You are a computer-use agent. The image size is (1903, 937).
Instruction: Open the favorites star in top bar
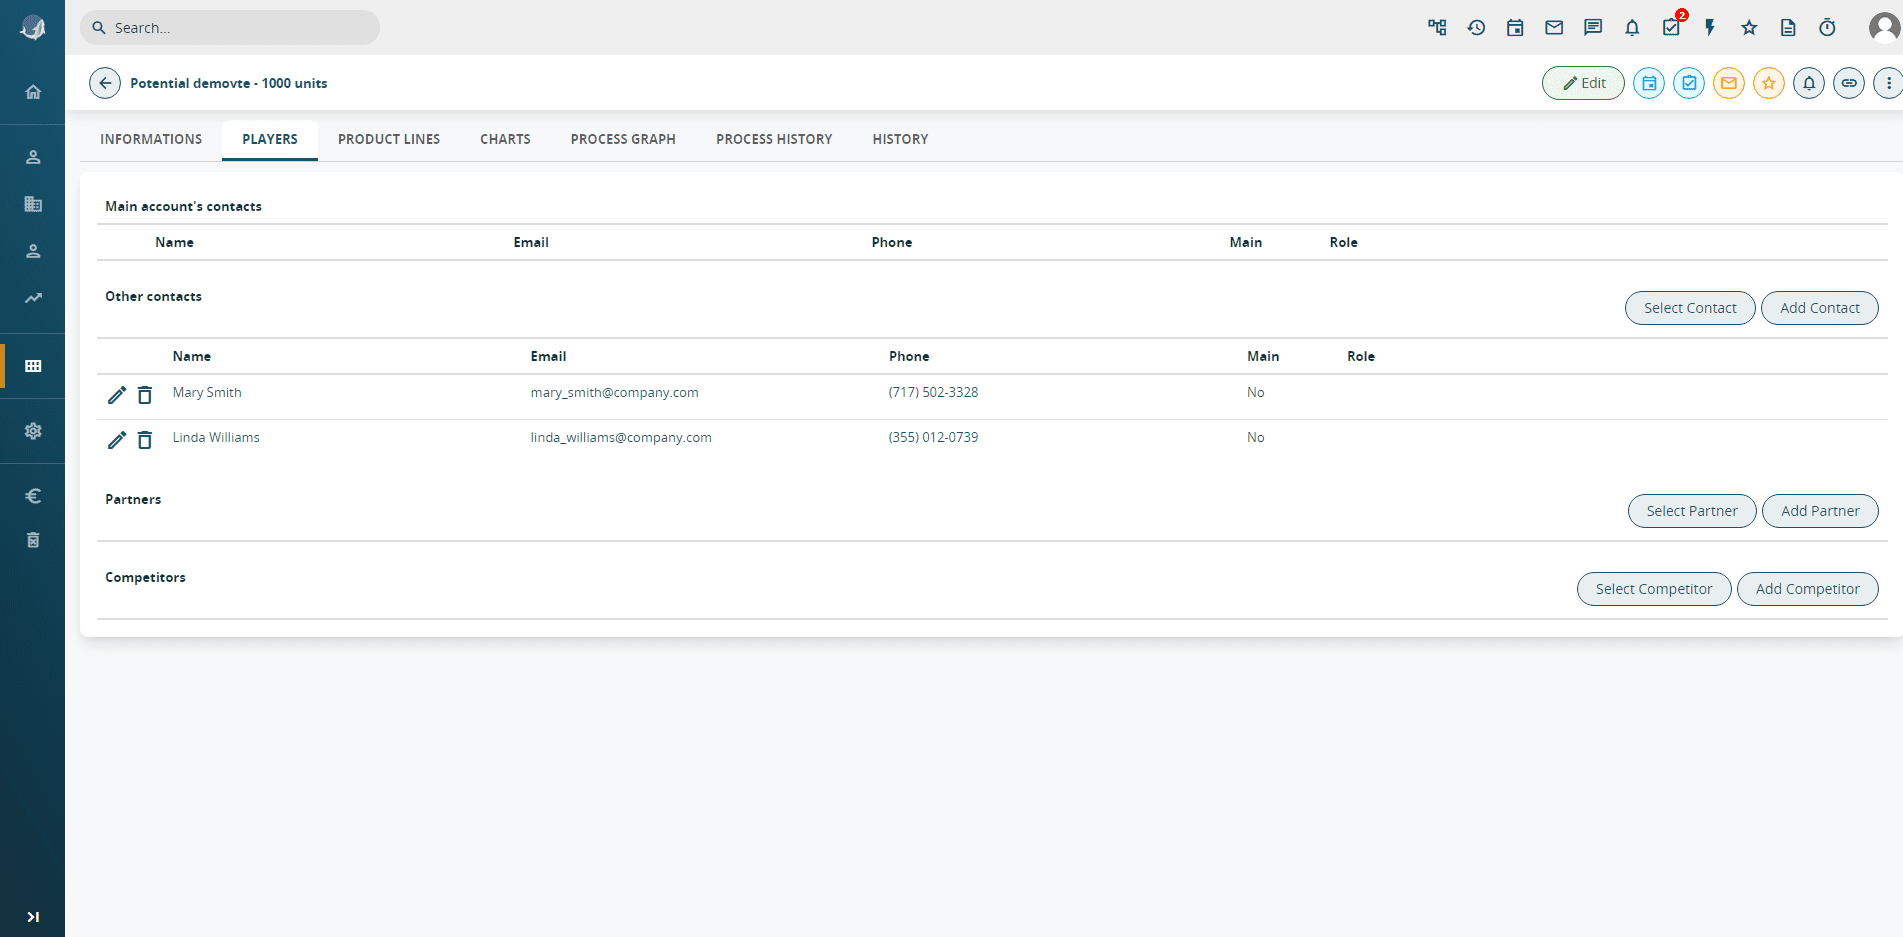pyautogui.click(x=1749, y=28)
